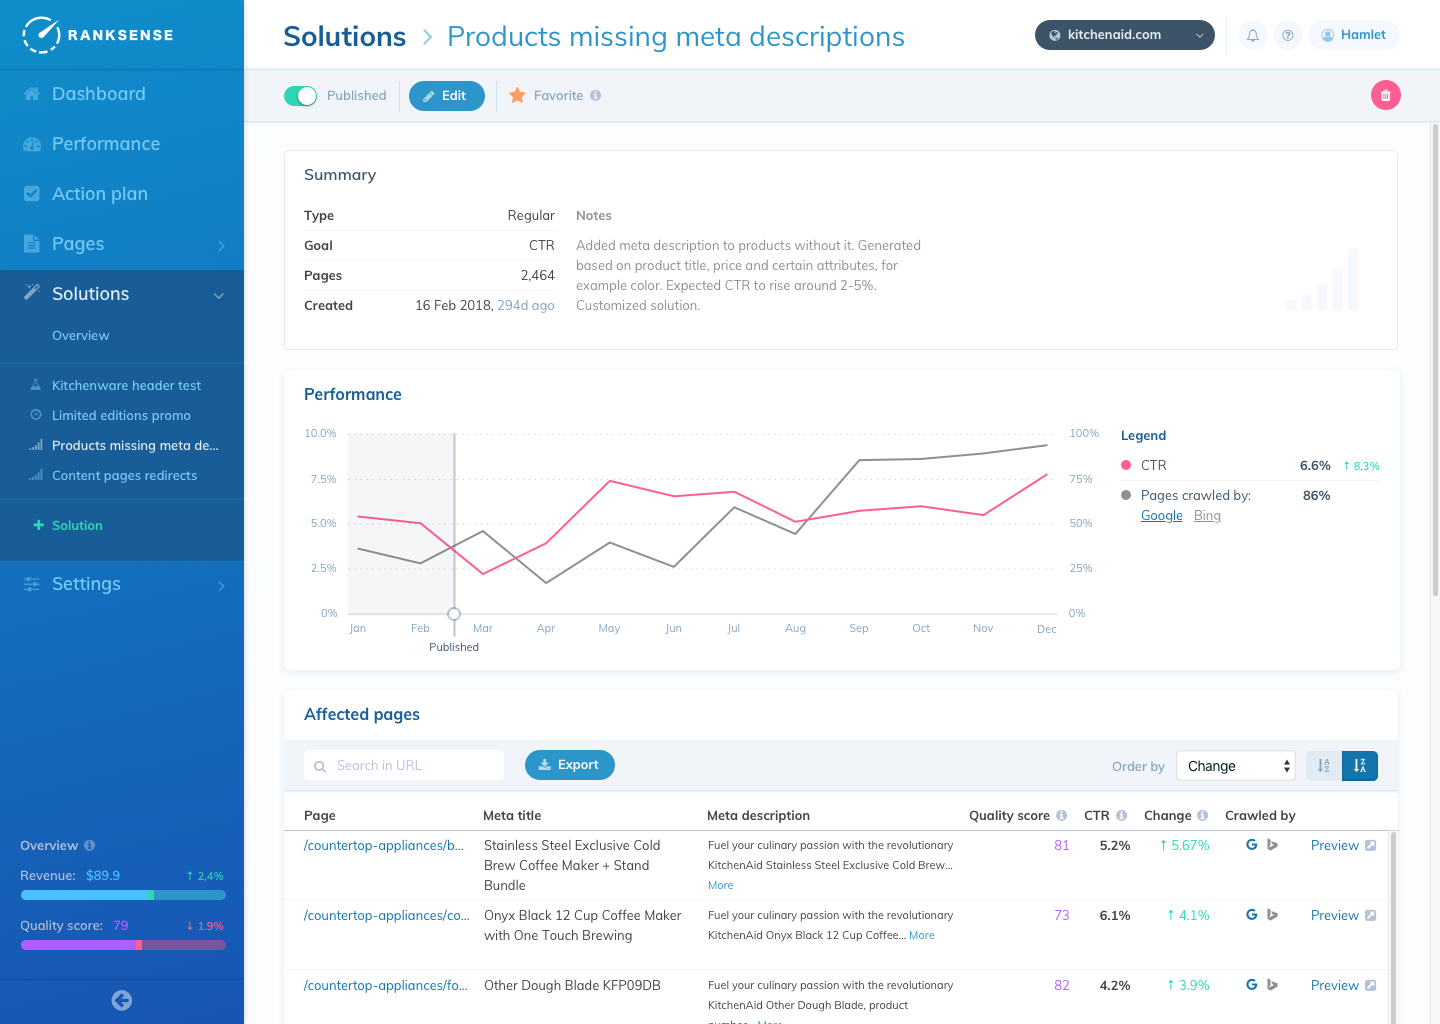
Task: Expand More in Stainless Steel description
Action: 721,885
